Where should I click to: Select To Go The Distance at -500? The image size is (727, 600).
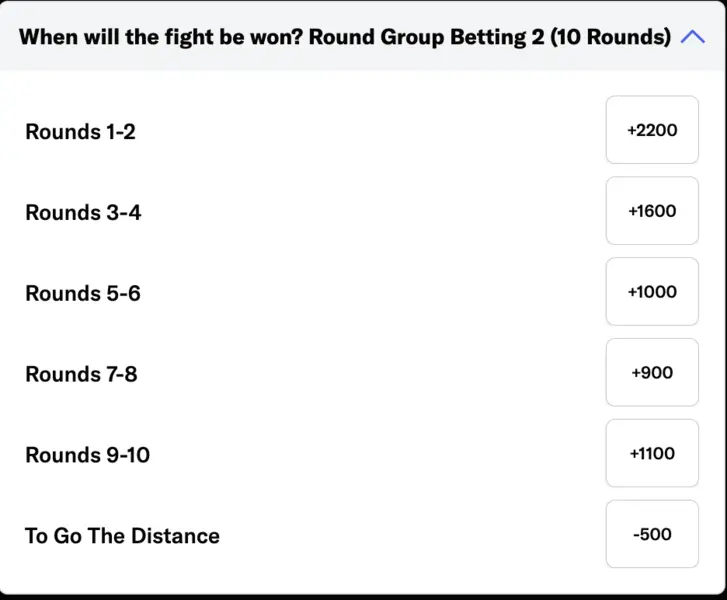pos(652,534)
